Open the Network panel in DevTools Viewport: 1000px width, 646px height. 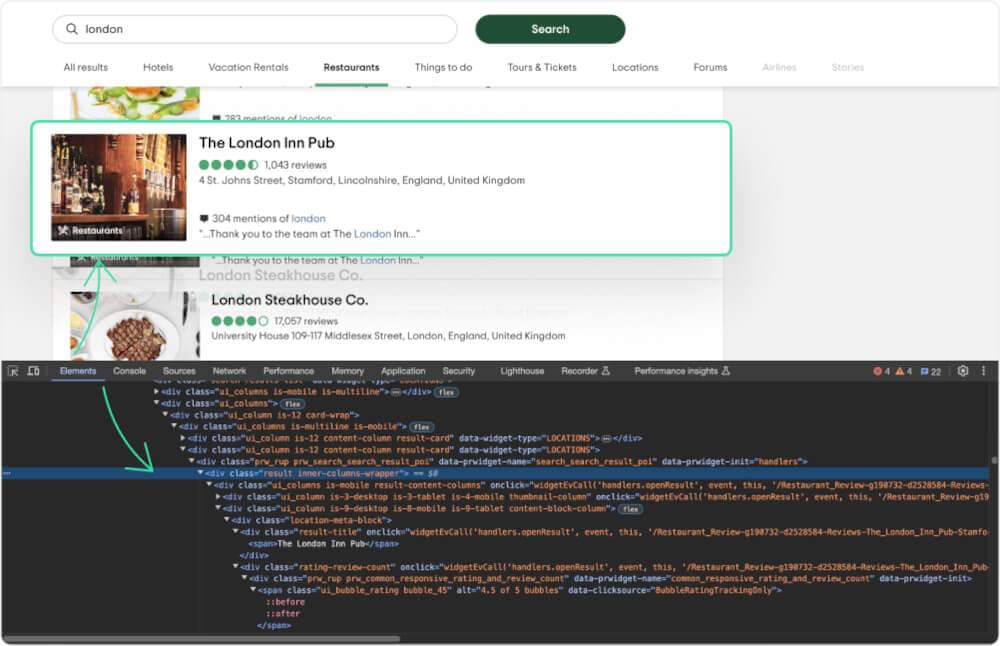(229, 370)
